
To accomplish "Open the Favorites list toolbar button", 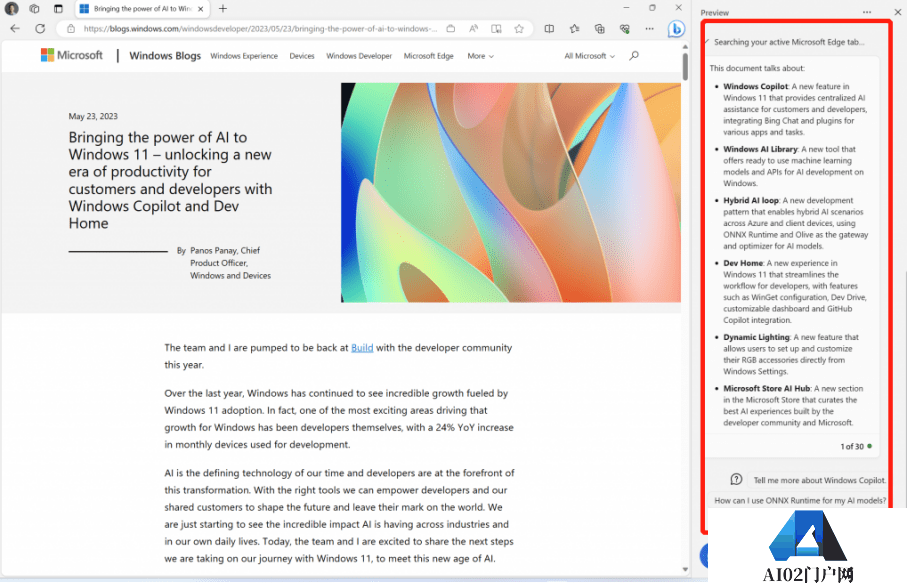I will (x=574, y=28).
